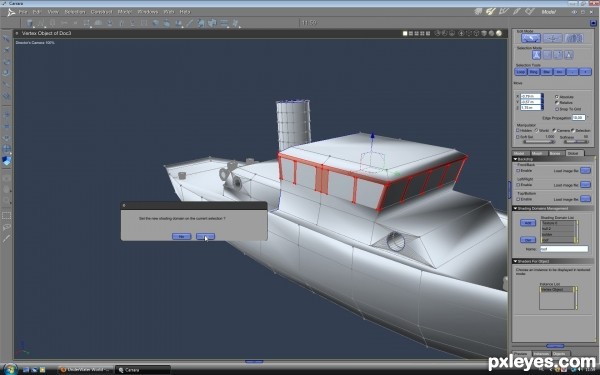Select second Edit Mode icon button
Image resolution: width=600 pixels, height=375 pixels.
point(552,38)
